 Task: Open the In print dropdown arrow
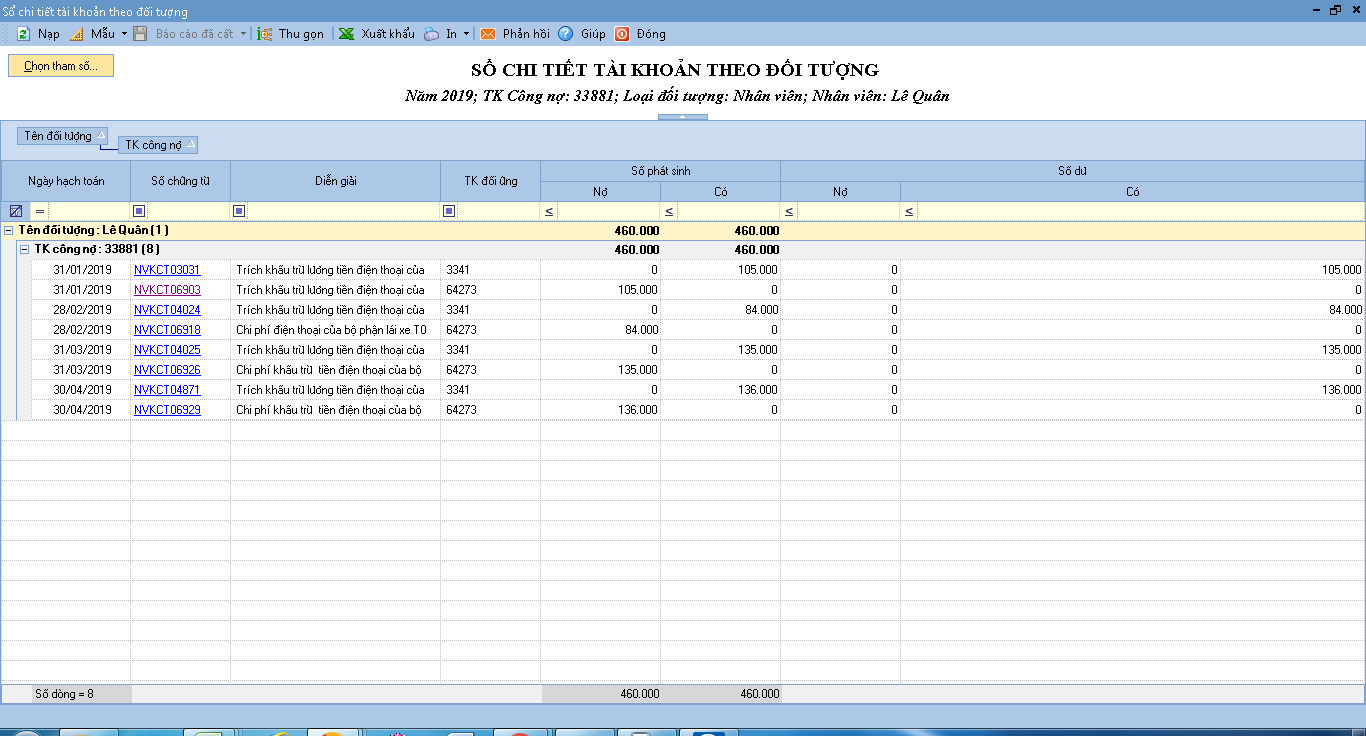click(x=466, y=34)
